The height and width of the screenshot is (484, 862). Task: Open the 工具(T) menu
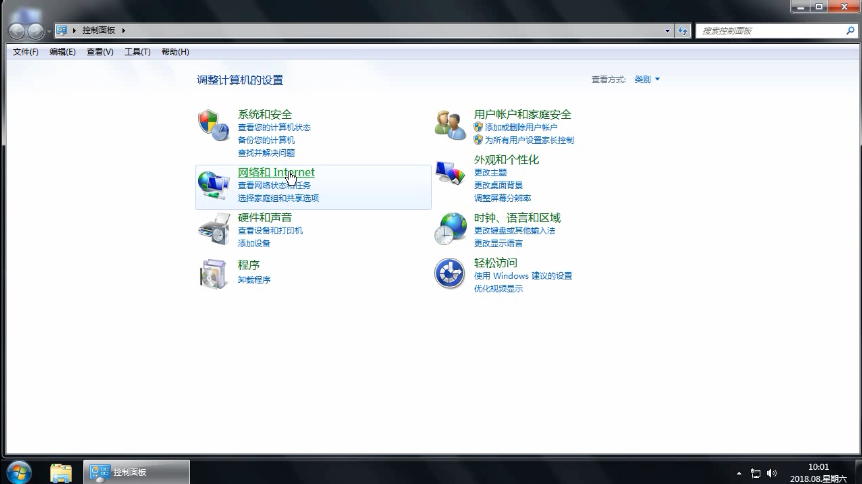click(x=137, y=52)
